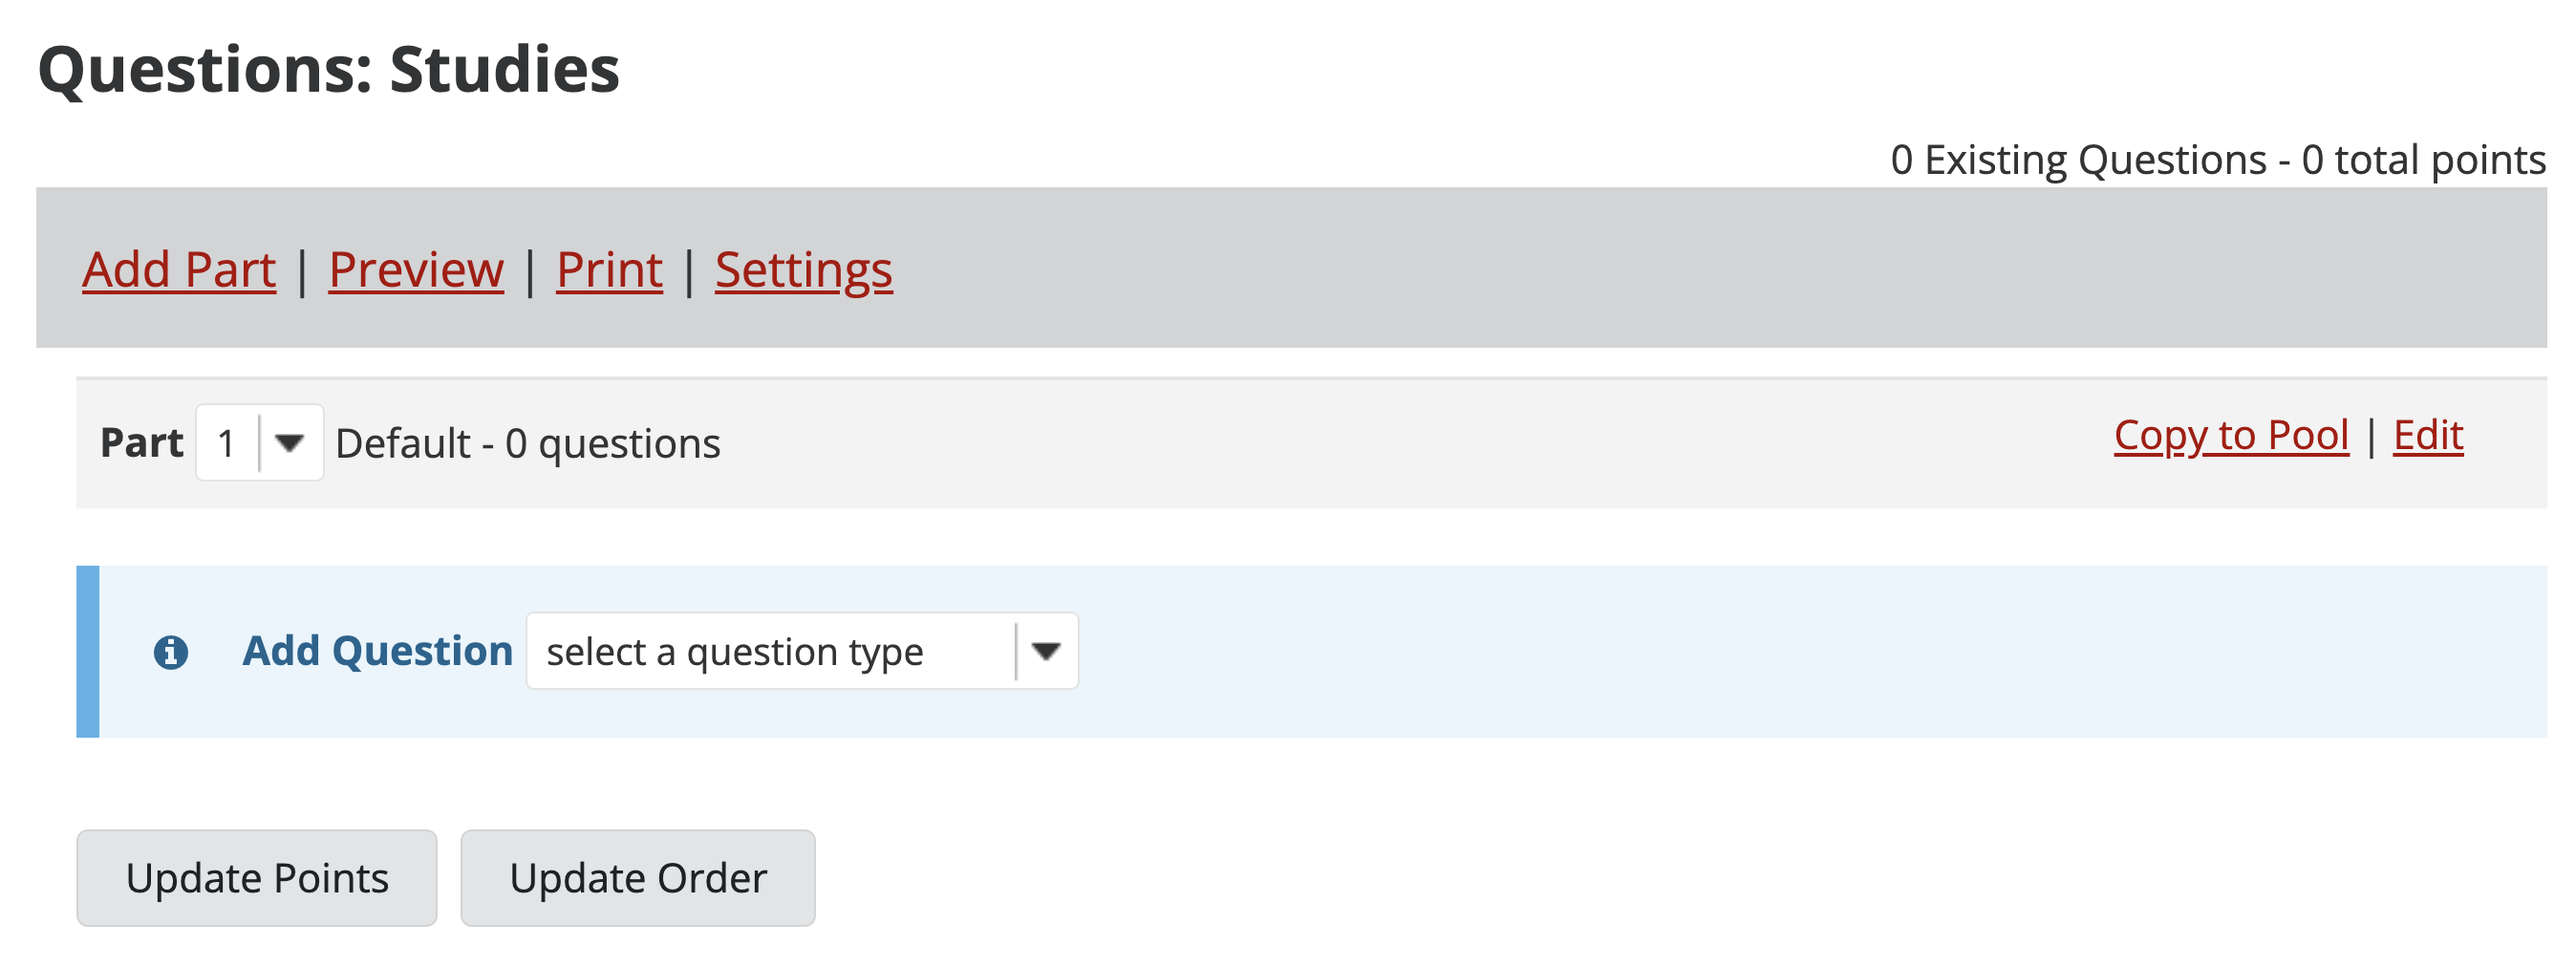2576x967 pixels.
Task: Select the Part selector showing 1
Action: (260, 443)
